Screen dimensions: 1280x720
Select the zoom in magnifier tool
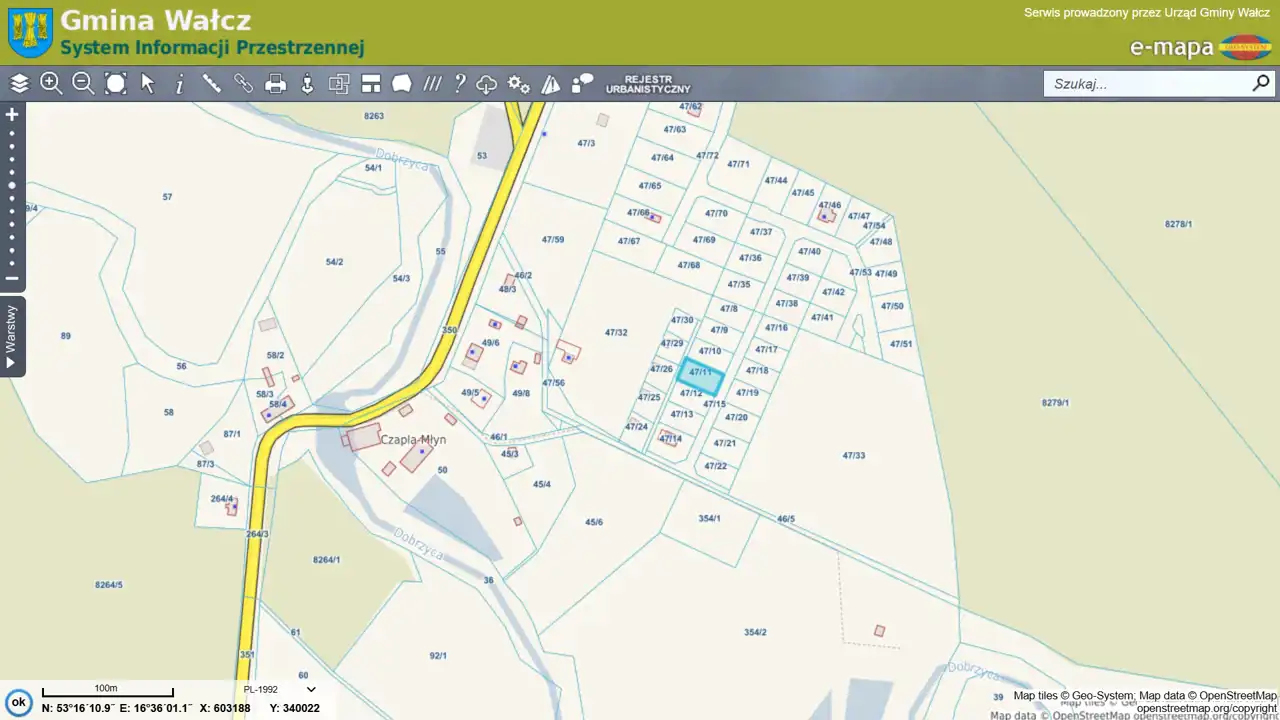click(51, 84)
